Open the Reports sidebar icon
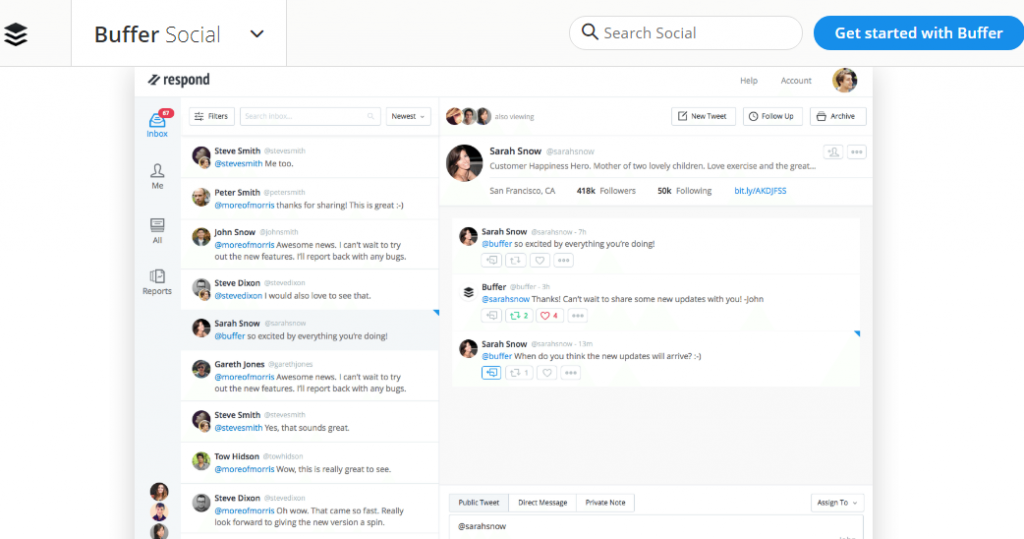Viewport: 1024px width, 539px height. click(157, 282)
